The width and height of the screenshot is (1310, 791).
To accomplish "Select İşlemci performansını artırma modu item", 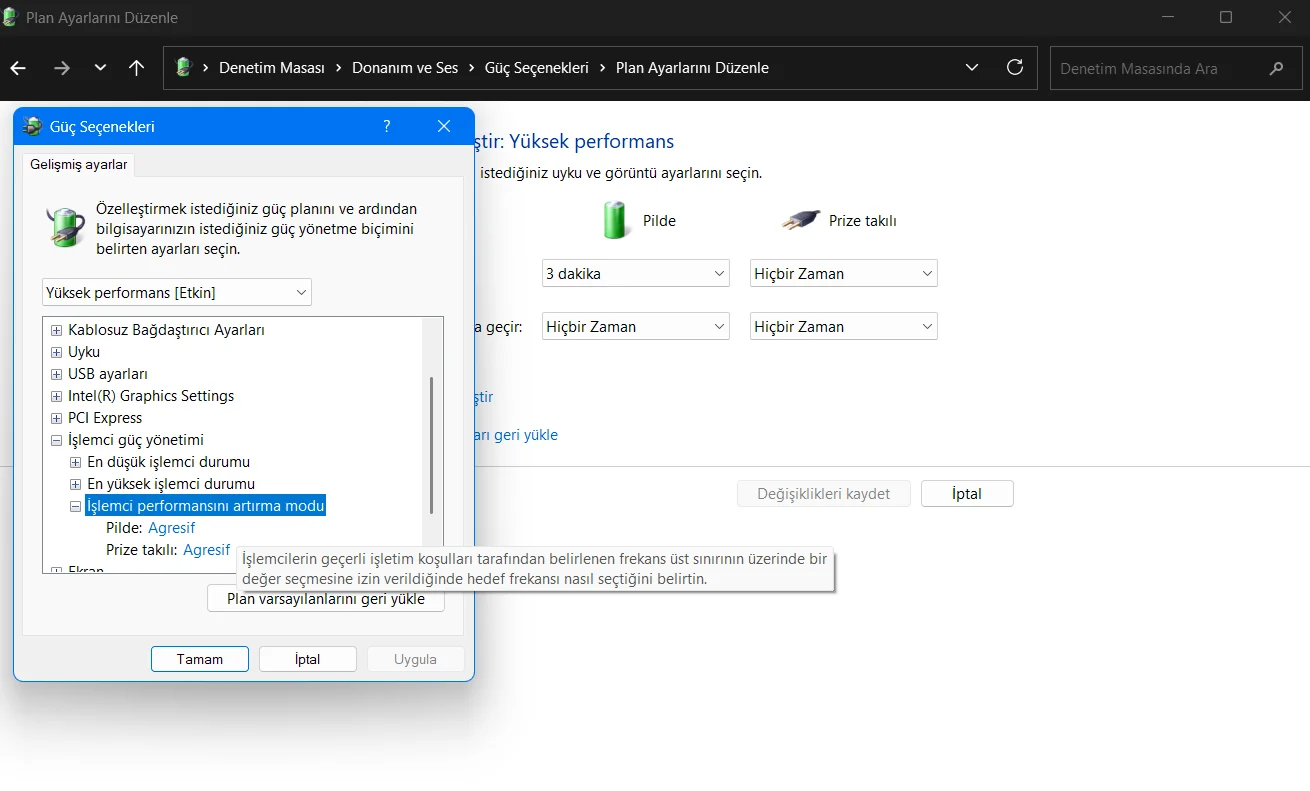I will (x=206, y=506).
